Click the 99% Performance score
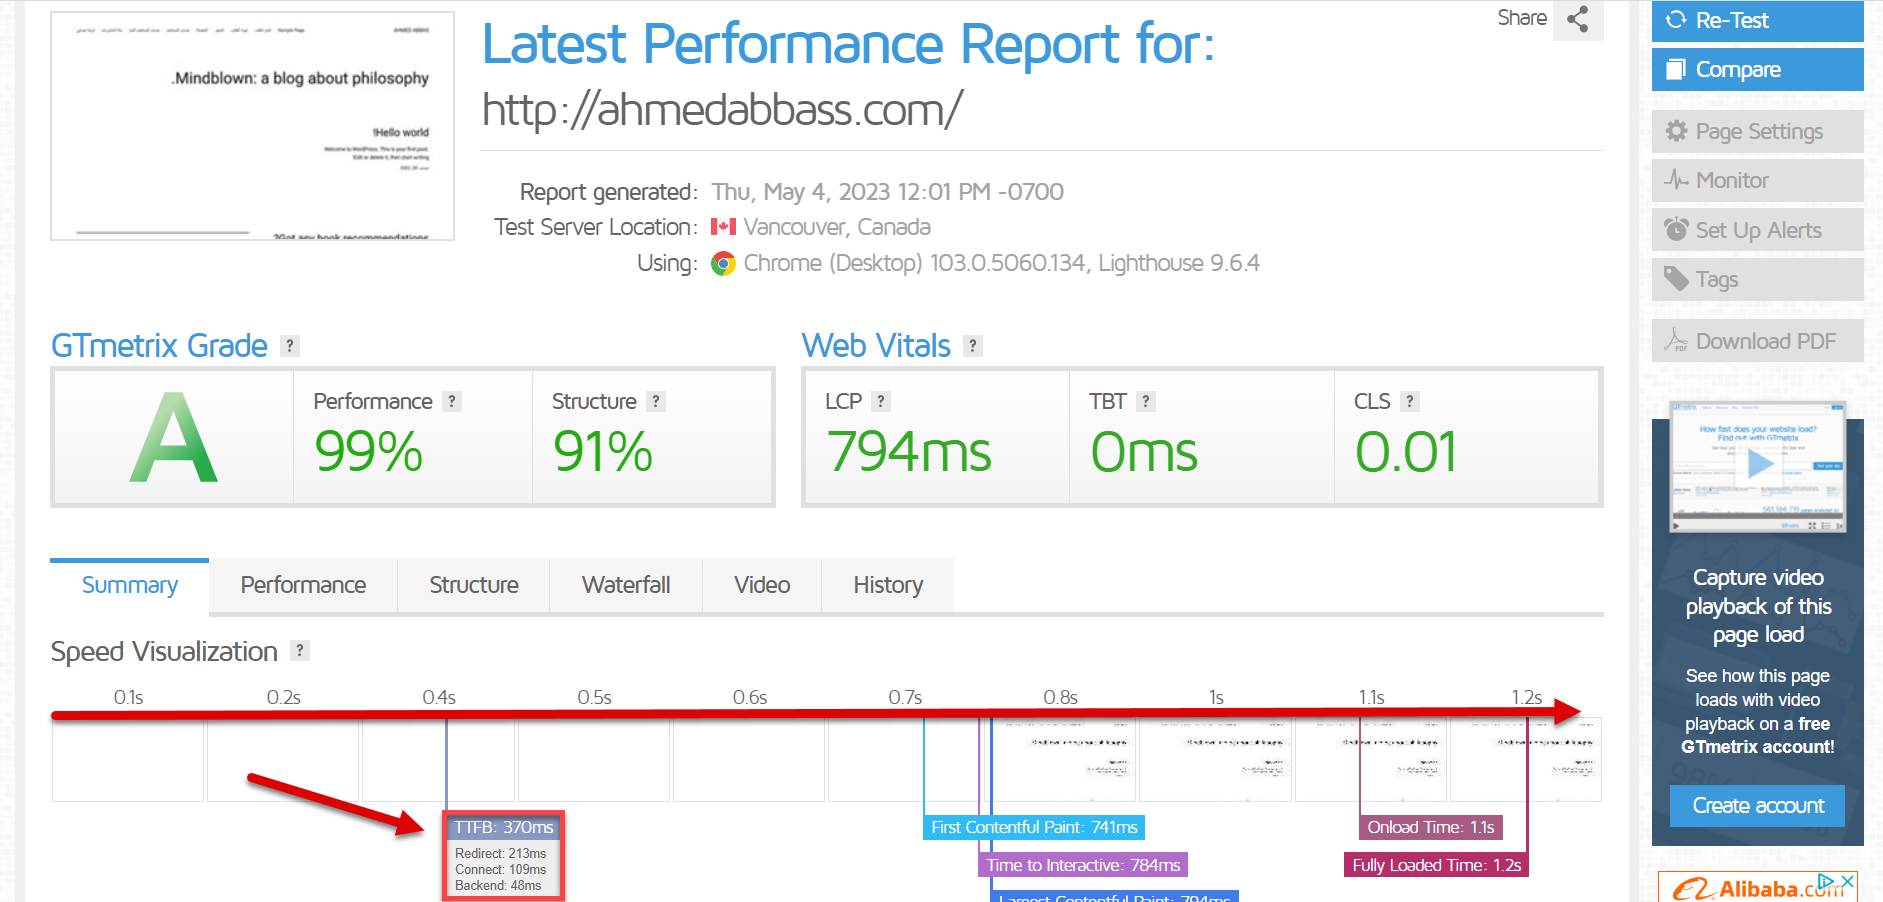This screenshot has height=902, width=1883. 369,452
